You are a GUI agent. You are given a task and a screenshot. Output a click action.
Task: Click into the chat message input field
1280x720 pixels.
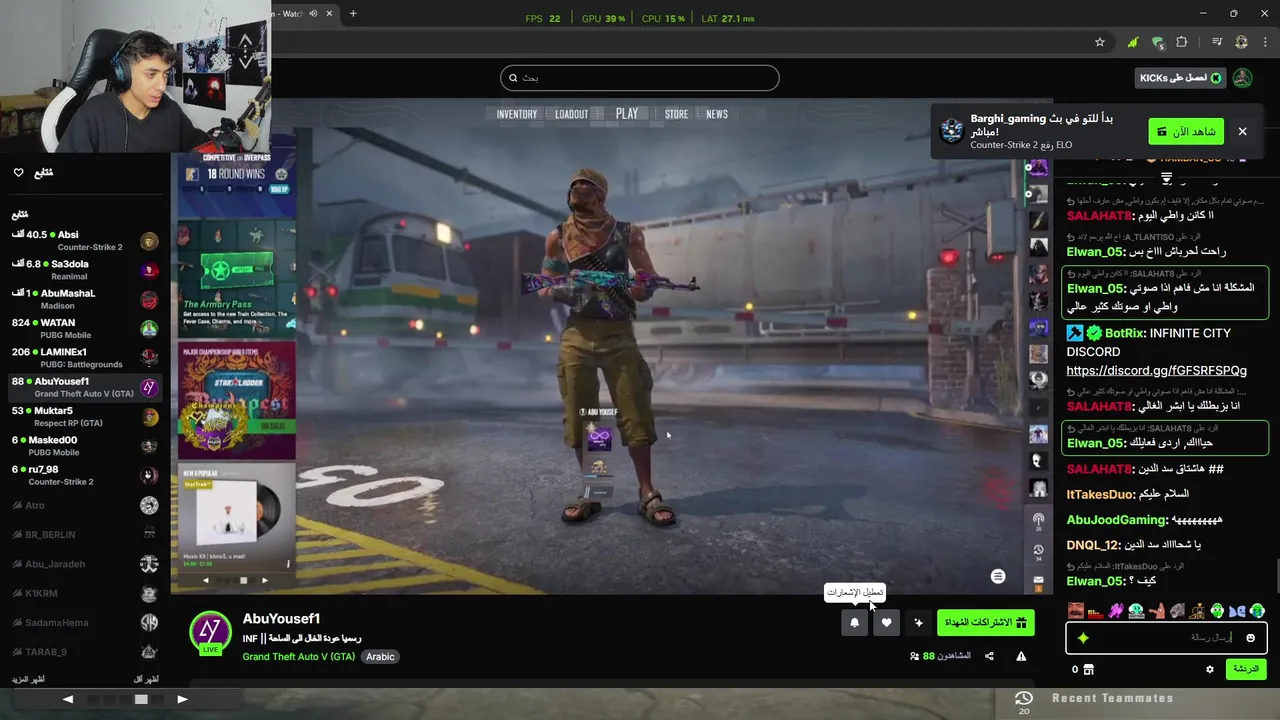[x=1166, y=638]
